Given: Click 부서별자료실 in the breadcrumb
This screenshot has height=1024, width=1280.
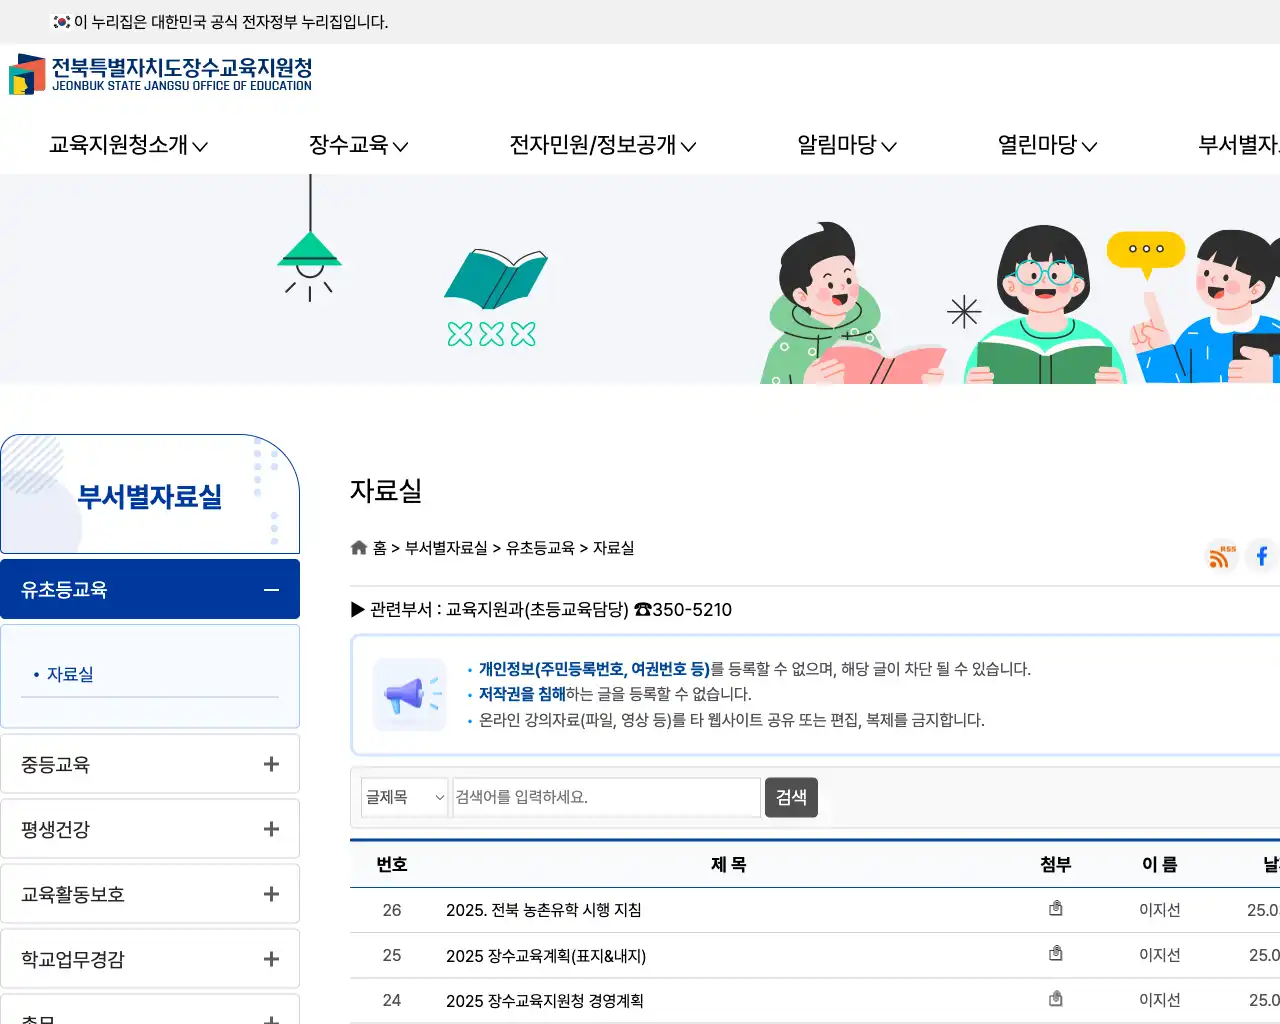Looking at the screenshot, I should (x=446, y=548).
